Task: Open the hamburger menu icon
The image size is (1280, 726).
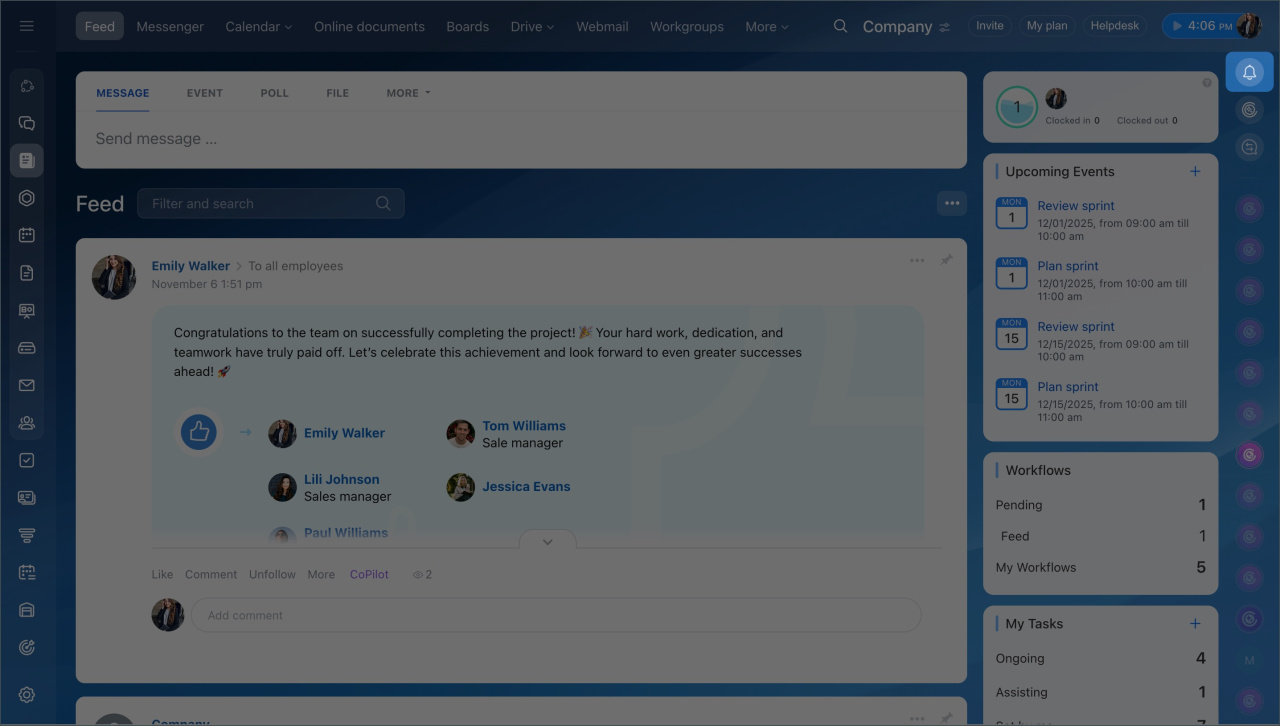Action: pos(27,26)
